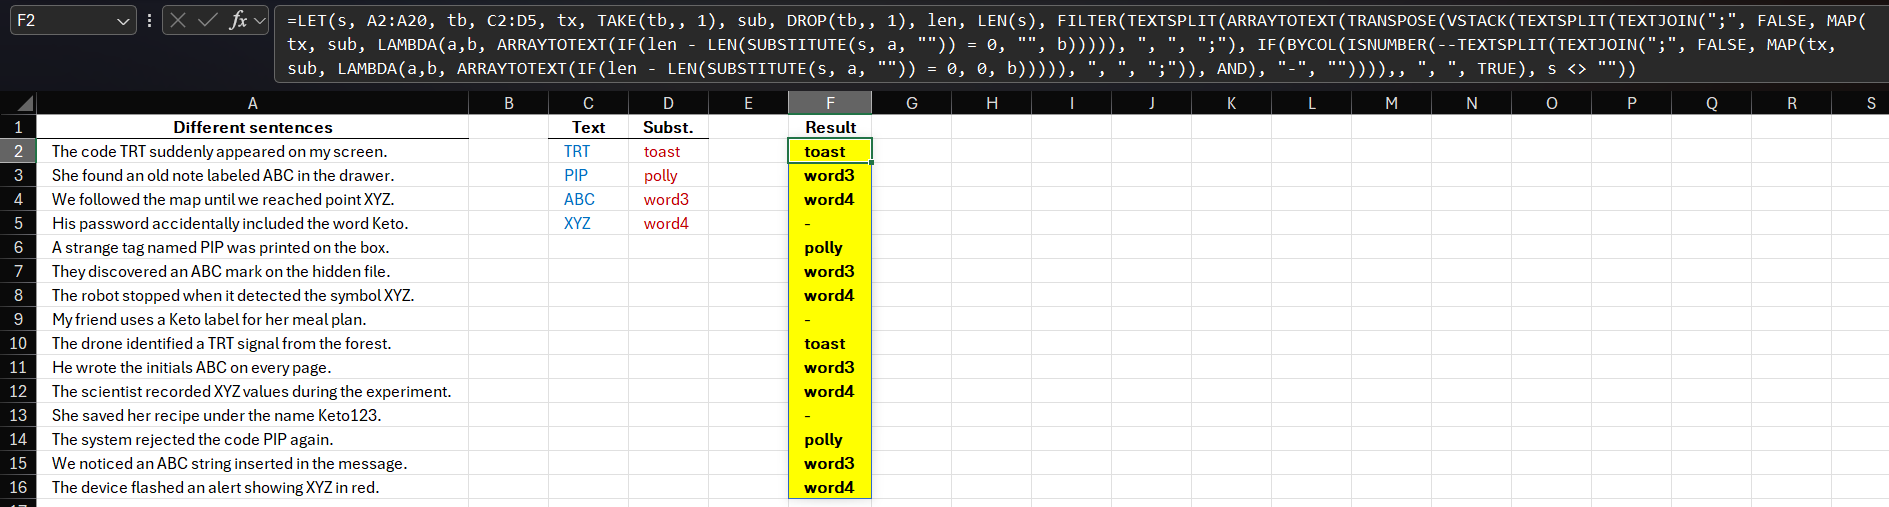Select Result cell 'polly' in row 6
Screen dimensions: 1889x507
tap(830, 247)
